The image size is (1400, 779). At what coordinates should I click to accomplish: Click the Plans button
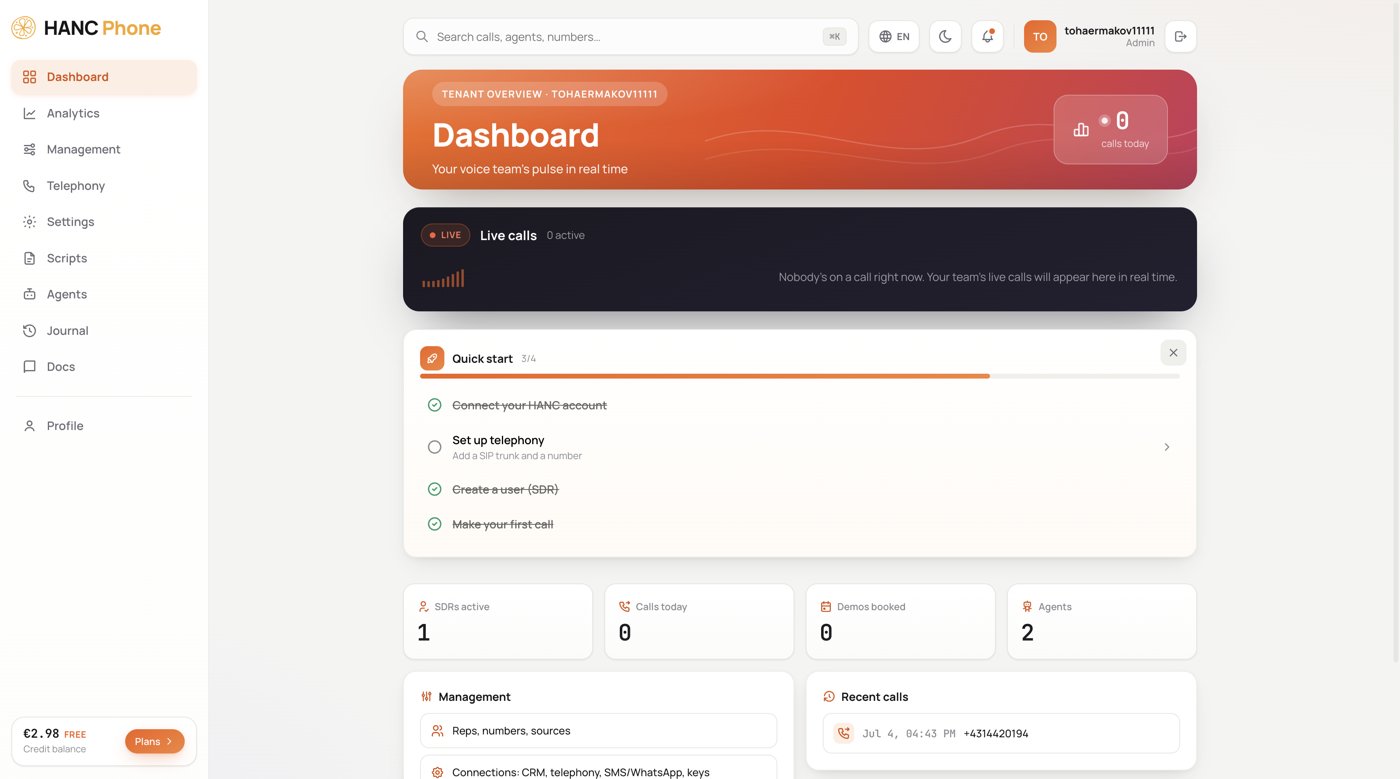coord(155,741)
